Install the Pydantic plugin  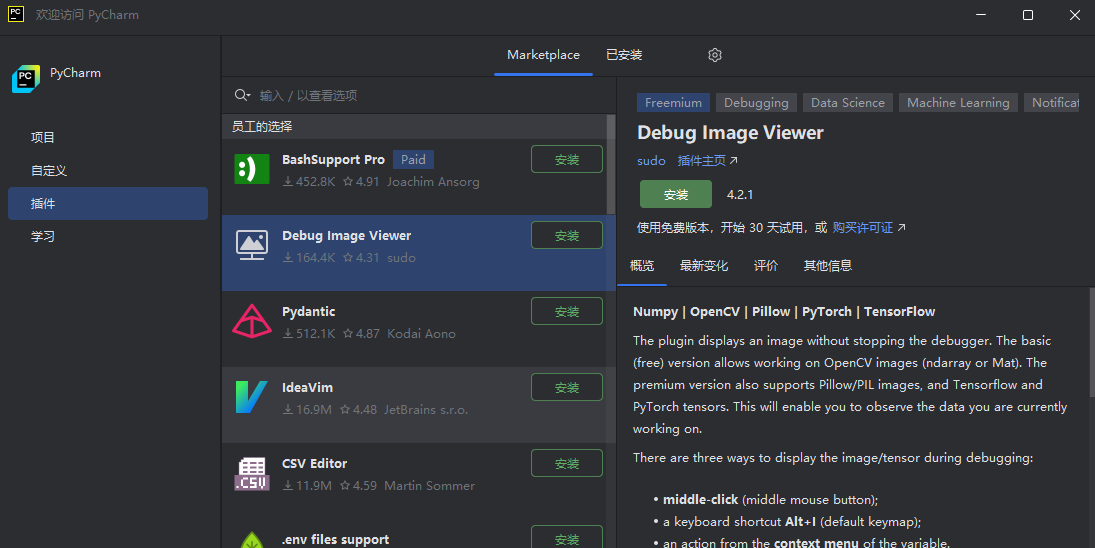(x=566, y=312)
